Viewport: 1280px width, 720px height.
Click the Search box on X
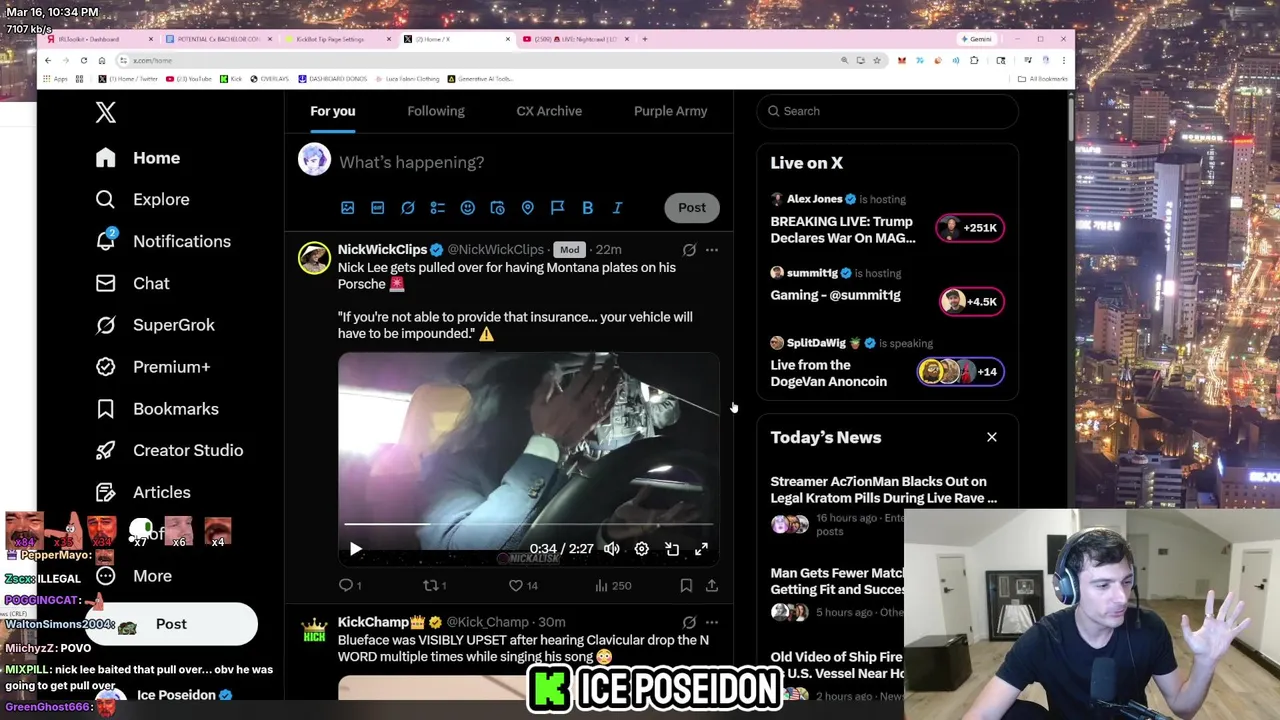coord(887,111)
